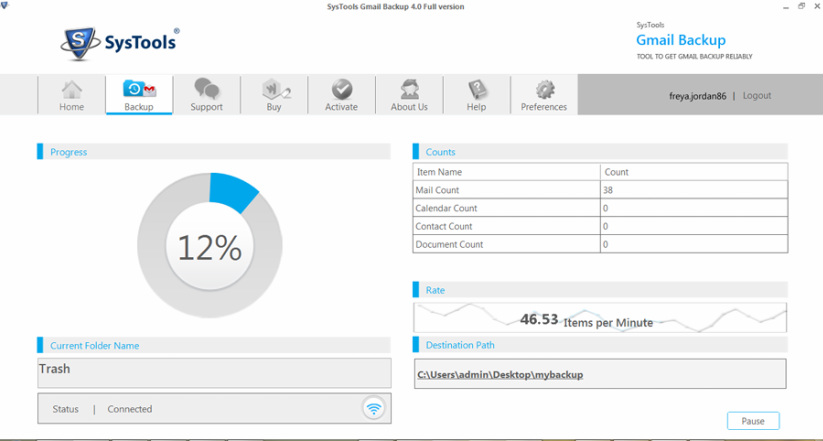Click the Item Name column header
This screenshot has height=441, width=823.
(507, 172)
